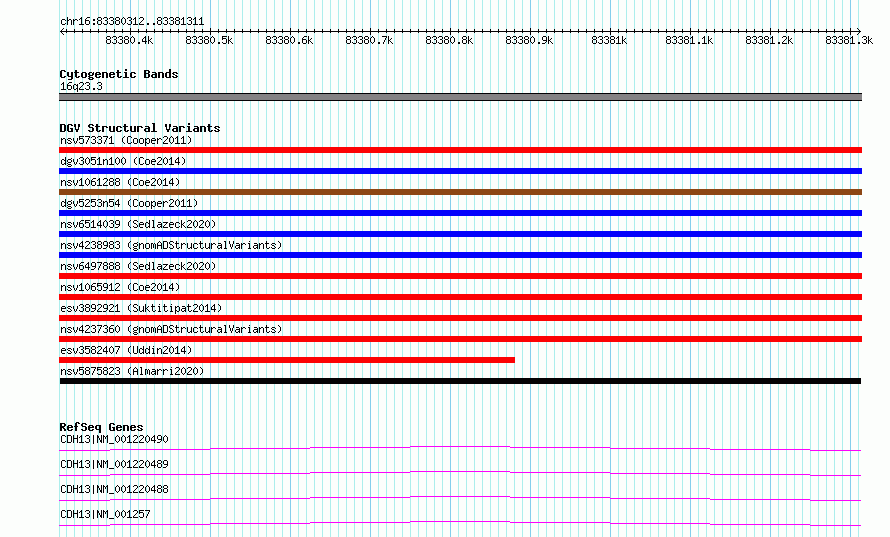
Task: Click the chr16:83380312..83381311 coordinate label
Action: 132,21
